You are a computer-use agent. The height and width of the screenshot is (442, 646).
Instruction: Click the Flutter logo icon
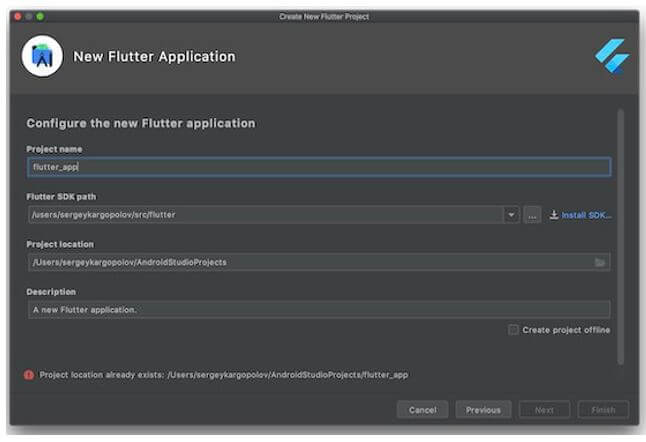click(x=611, y=56)
